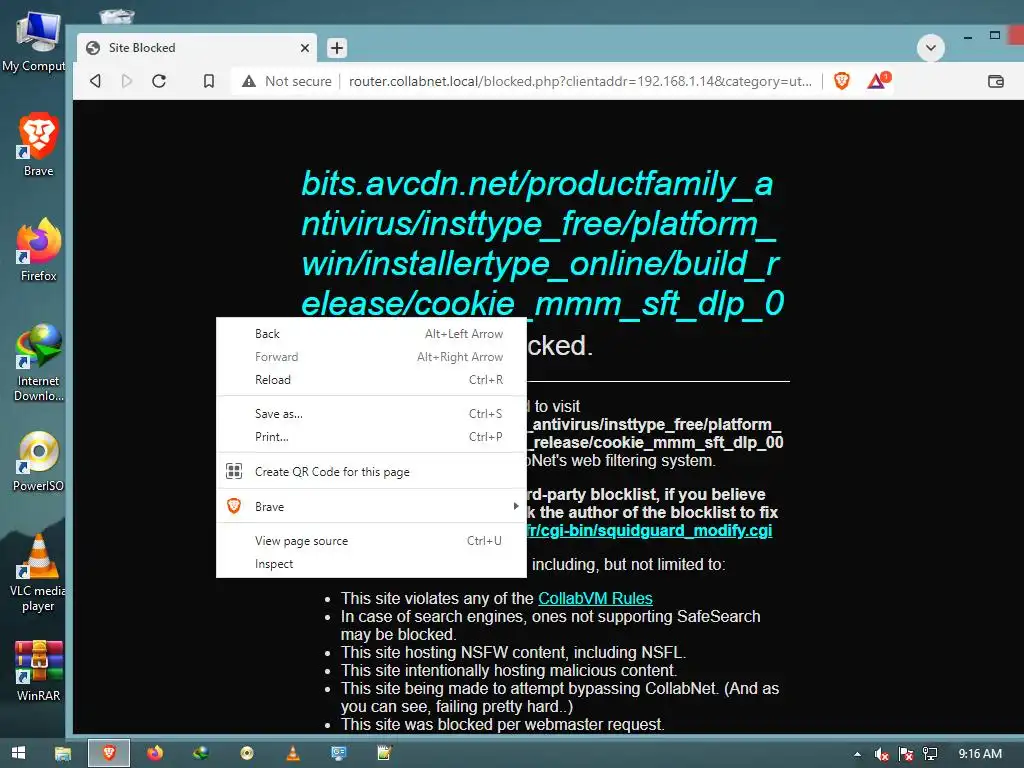Open PowerISO from taskbar
Viewport: 1024px width, 768px height.
pyautogui.click(x=247, y=753)
